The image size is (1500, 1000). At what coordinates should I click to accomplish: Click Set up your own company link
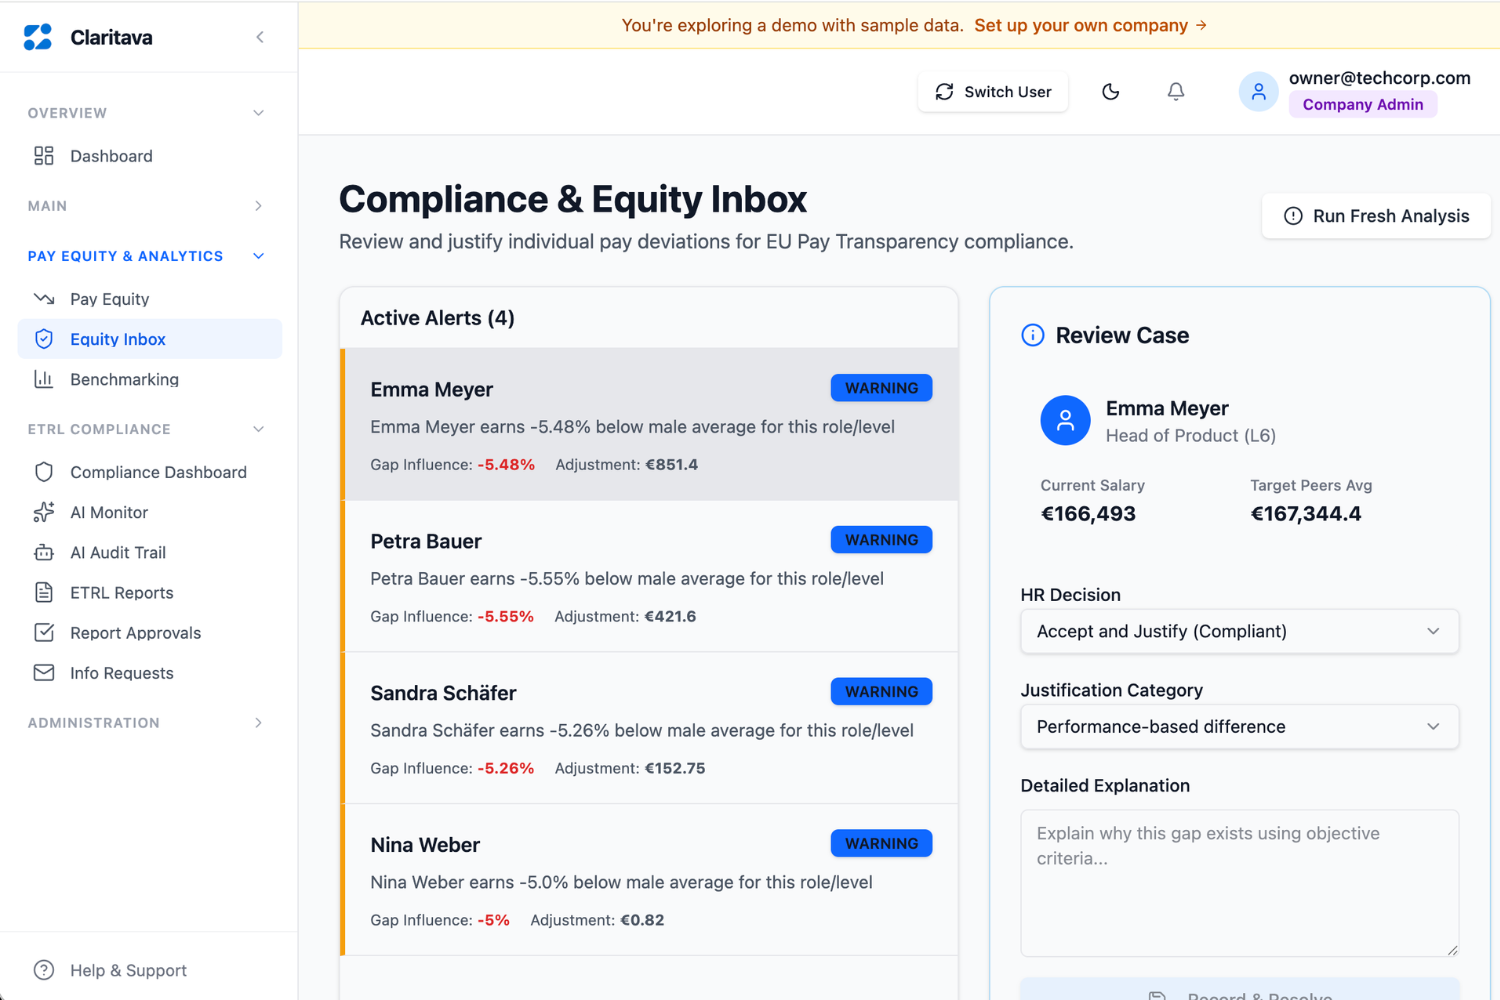coord(1090,25)
